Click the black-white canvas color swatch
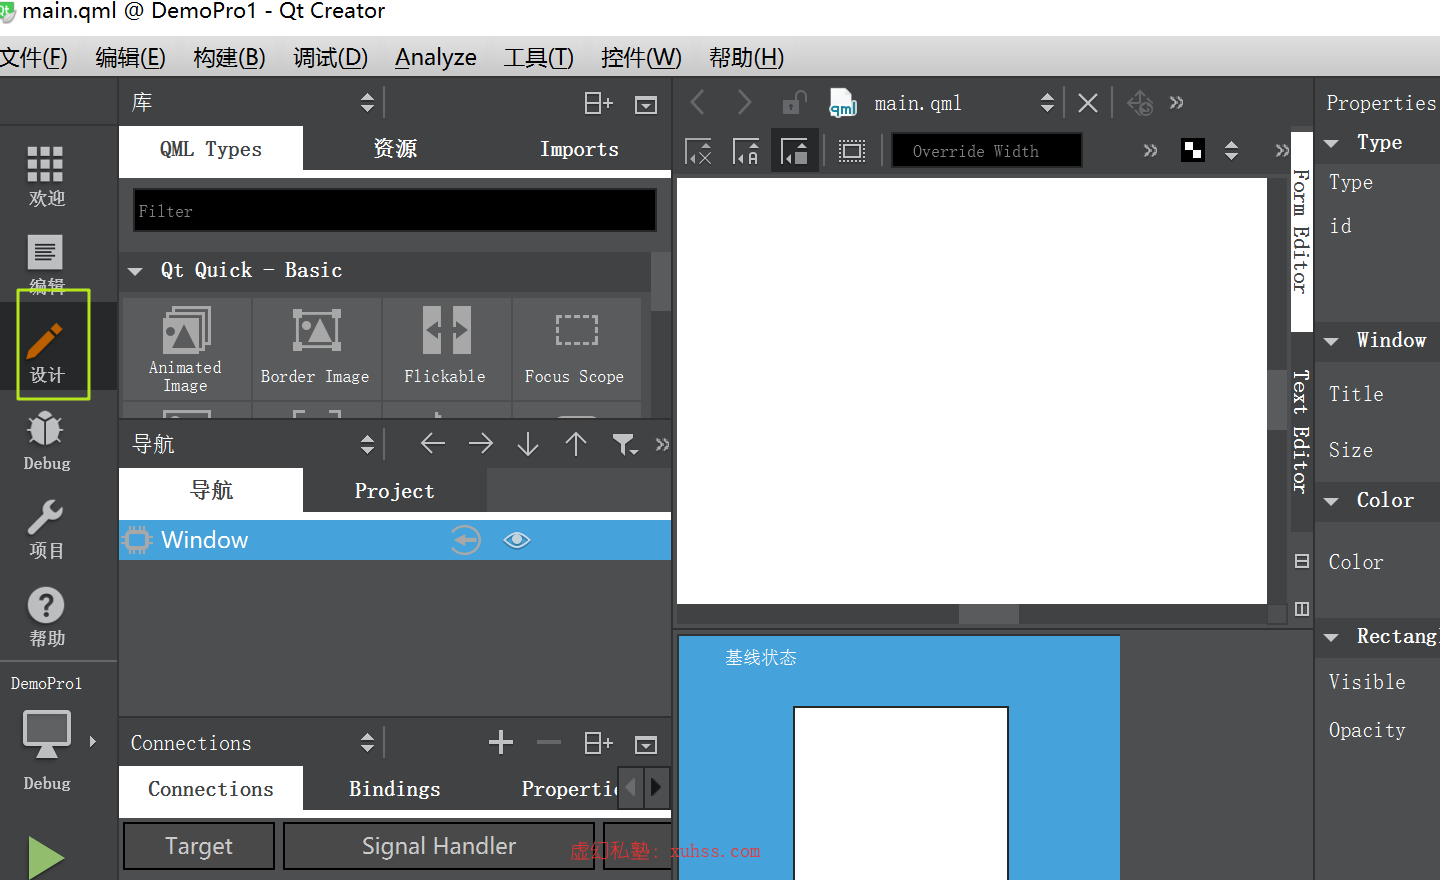The image size is (1440, 880). point(1193,151)
